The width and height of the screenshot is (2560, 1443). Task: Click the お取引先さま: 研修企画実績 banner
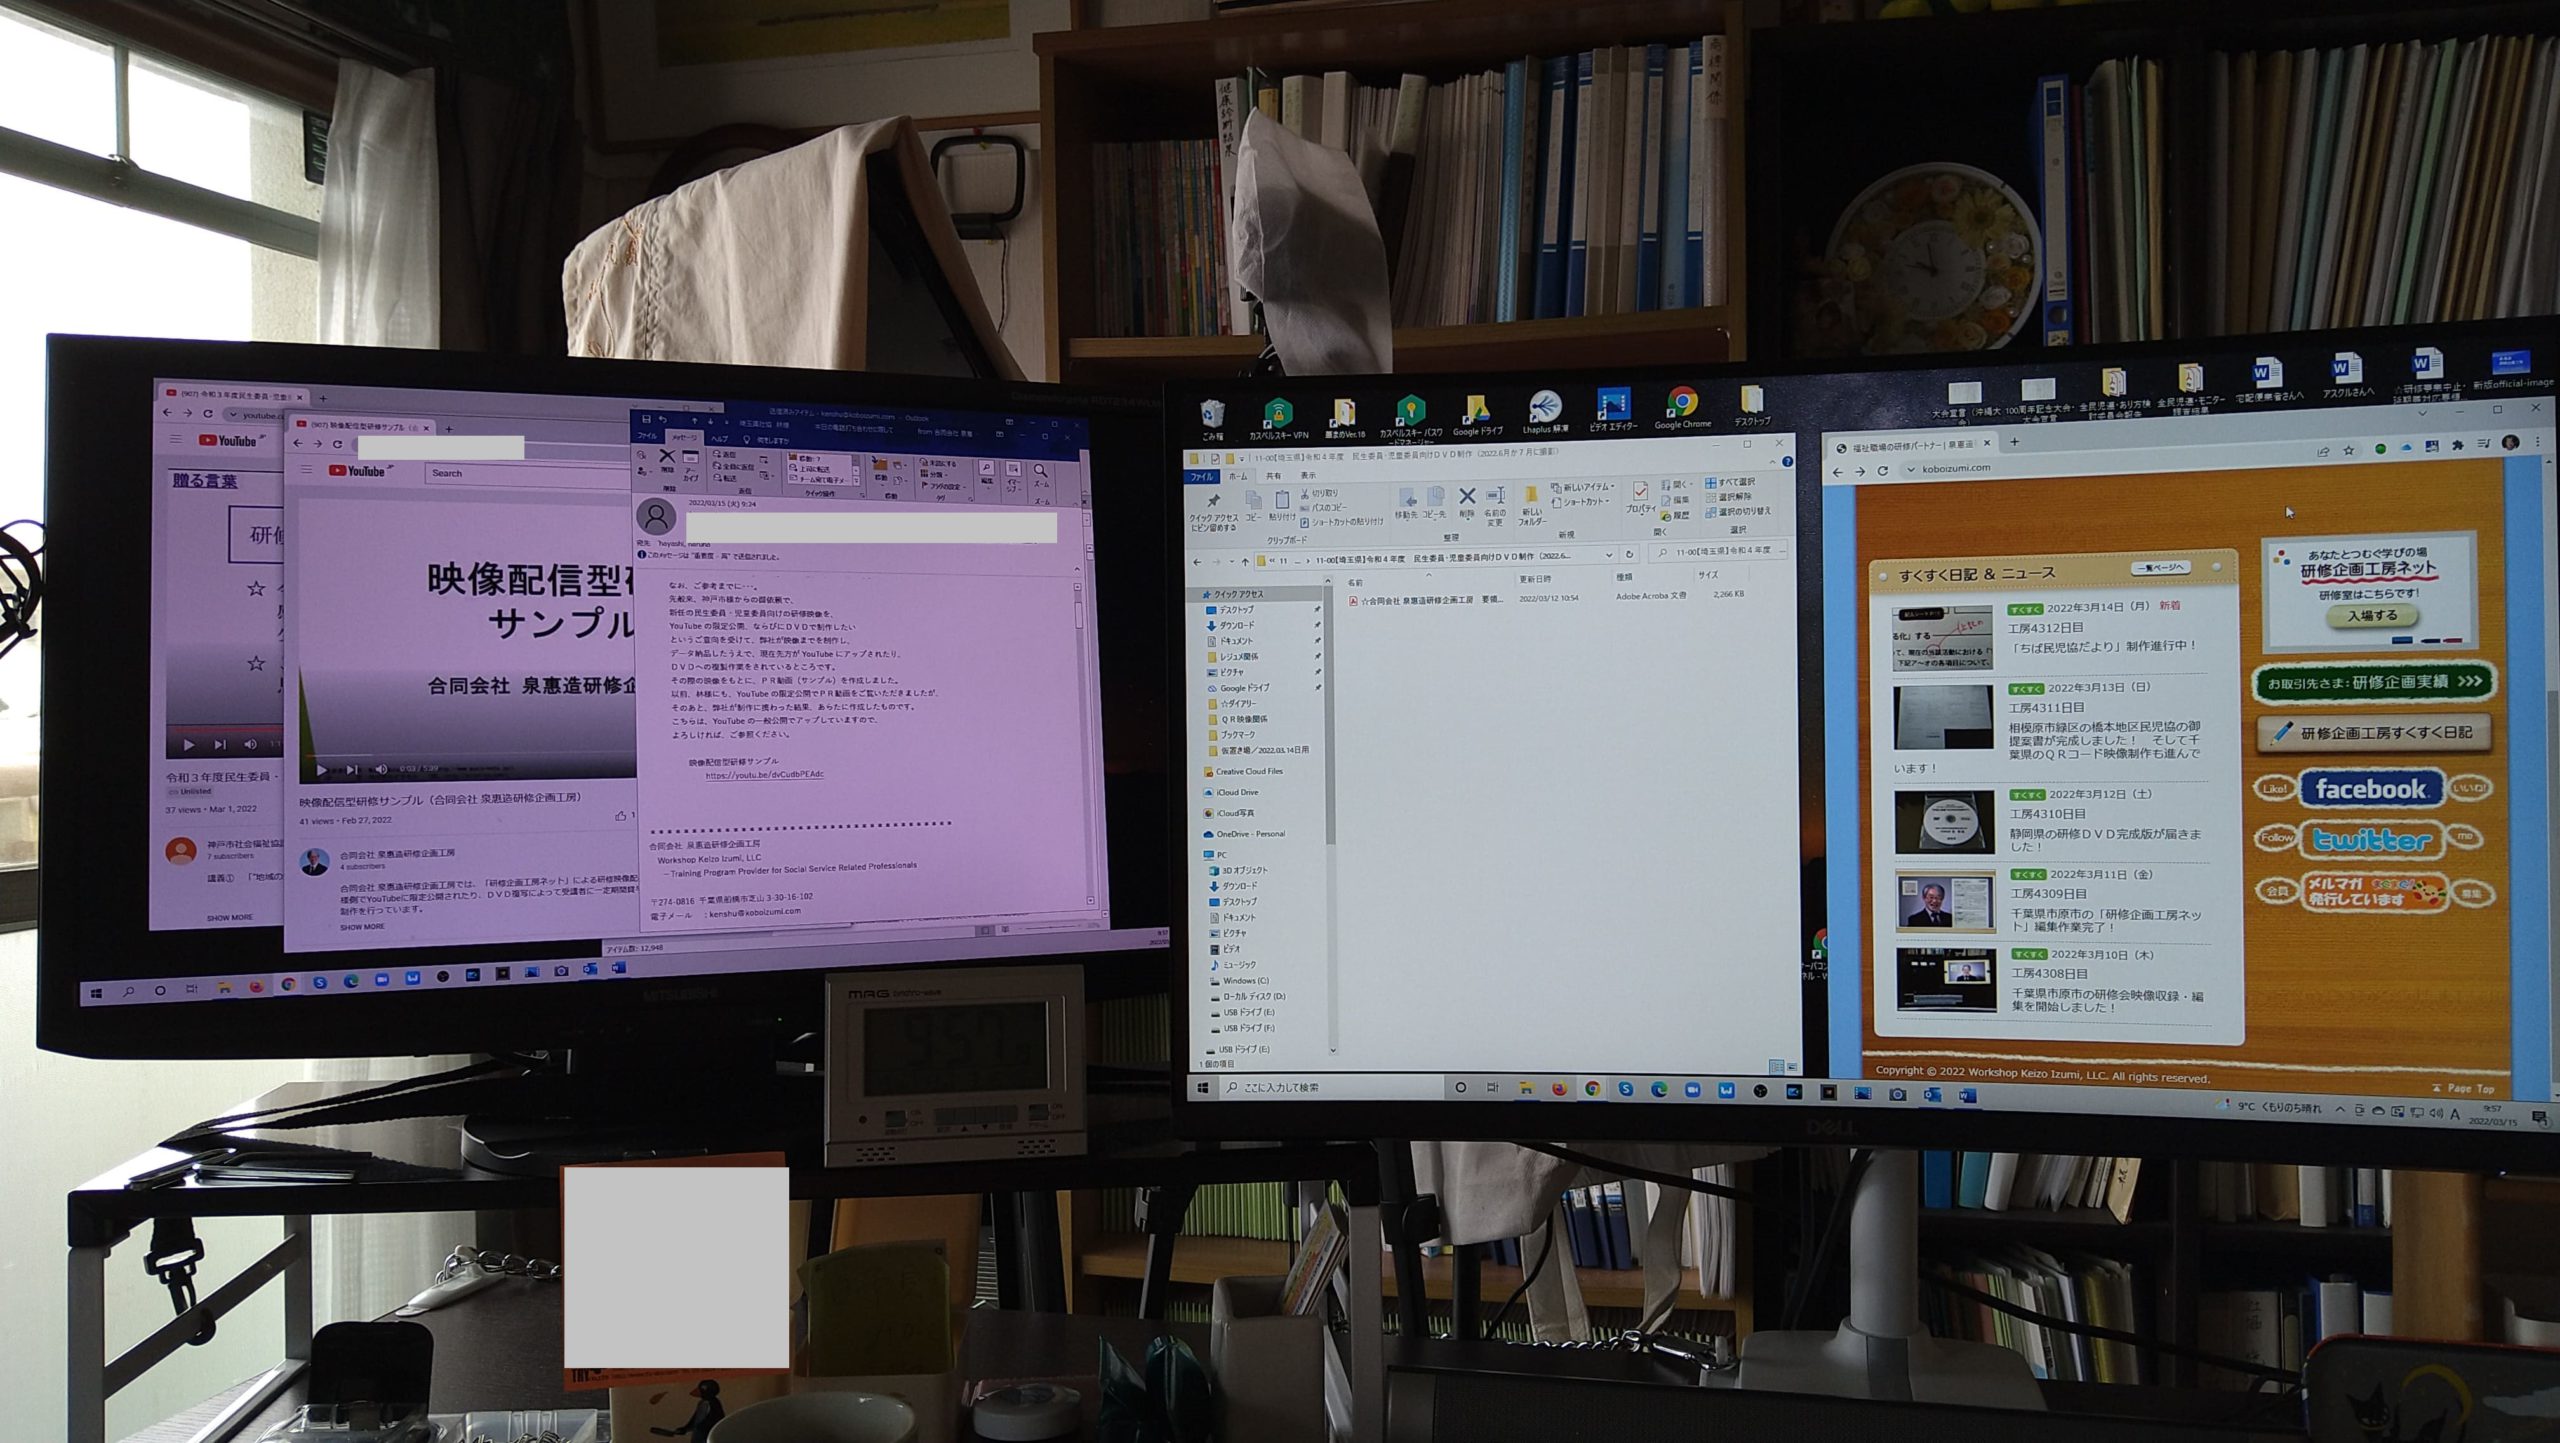(x=2373, y=682)
